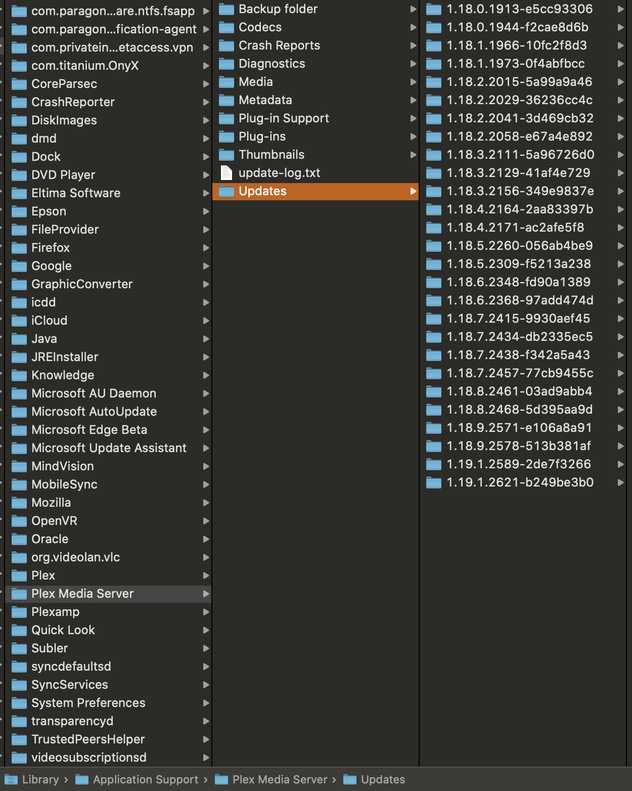The width and height of the screenshot is (632, 791).
Task: Expand arrow for 1.18.3.2111-5a96726d0
Action: coord(620,155)
